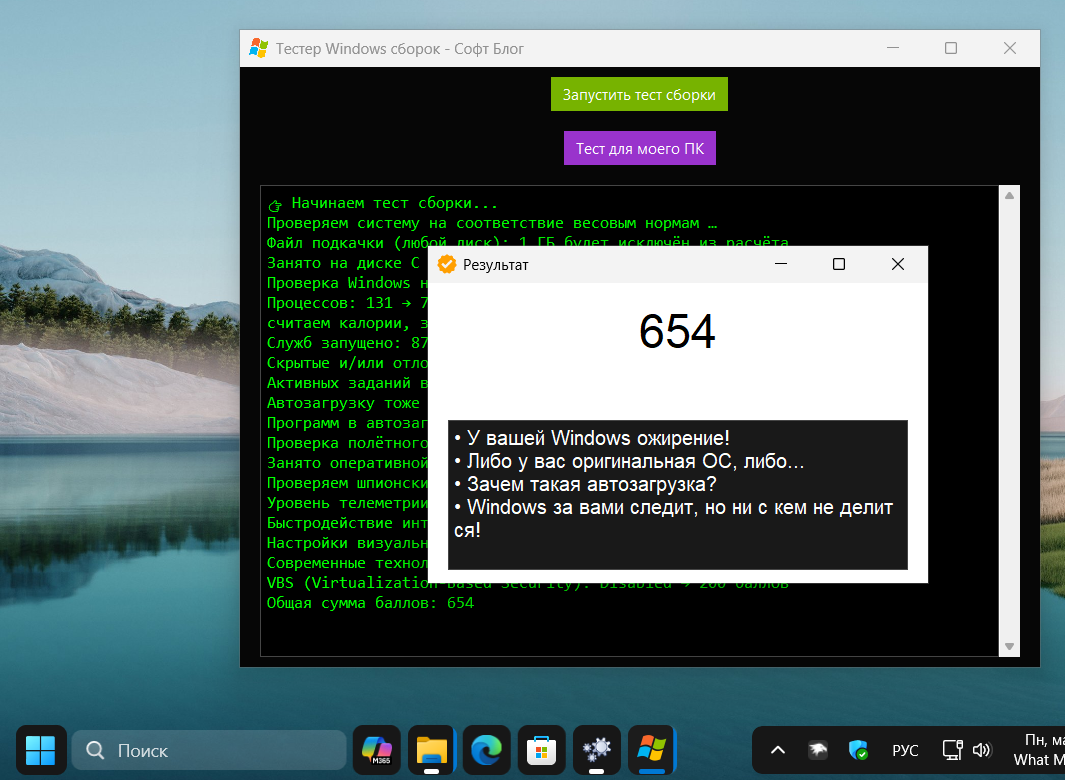This screenshot has width=1065, height=780.
Task: Click the green Запустить тест сборки button
Action: click(639, 94)
